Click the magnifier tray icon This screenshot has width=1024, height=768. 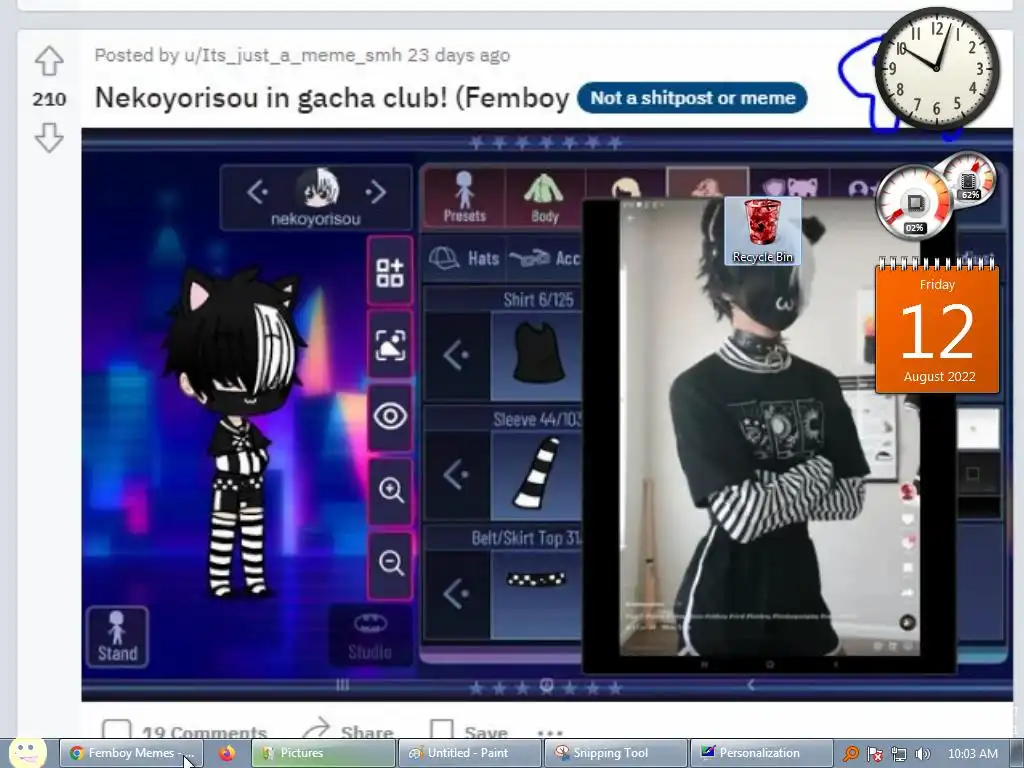(x=850, y=754)
